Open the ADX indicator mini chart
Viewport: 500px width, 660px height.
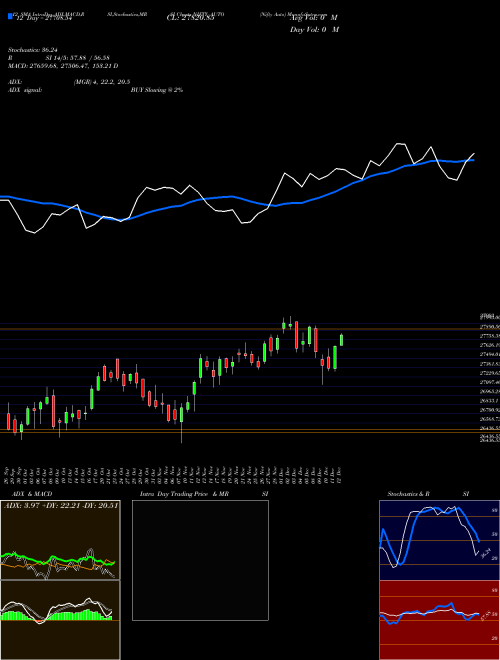pyautogui.click(x=60, y=540)
